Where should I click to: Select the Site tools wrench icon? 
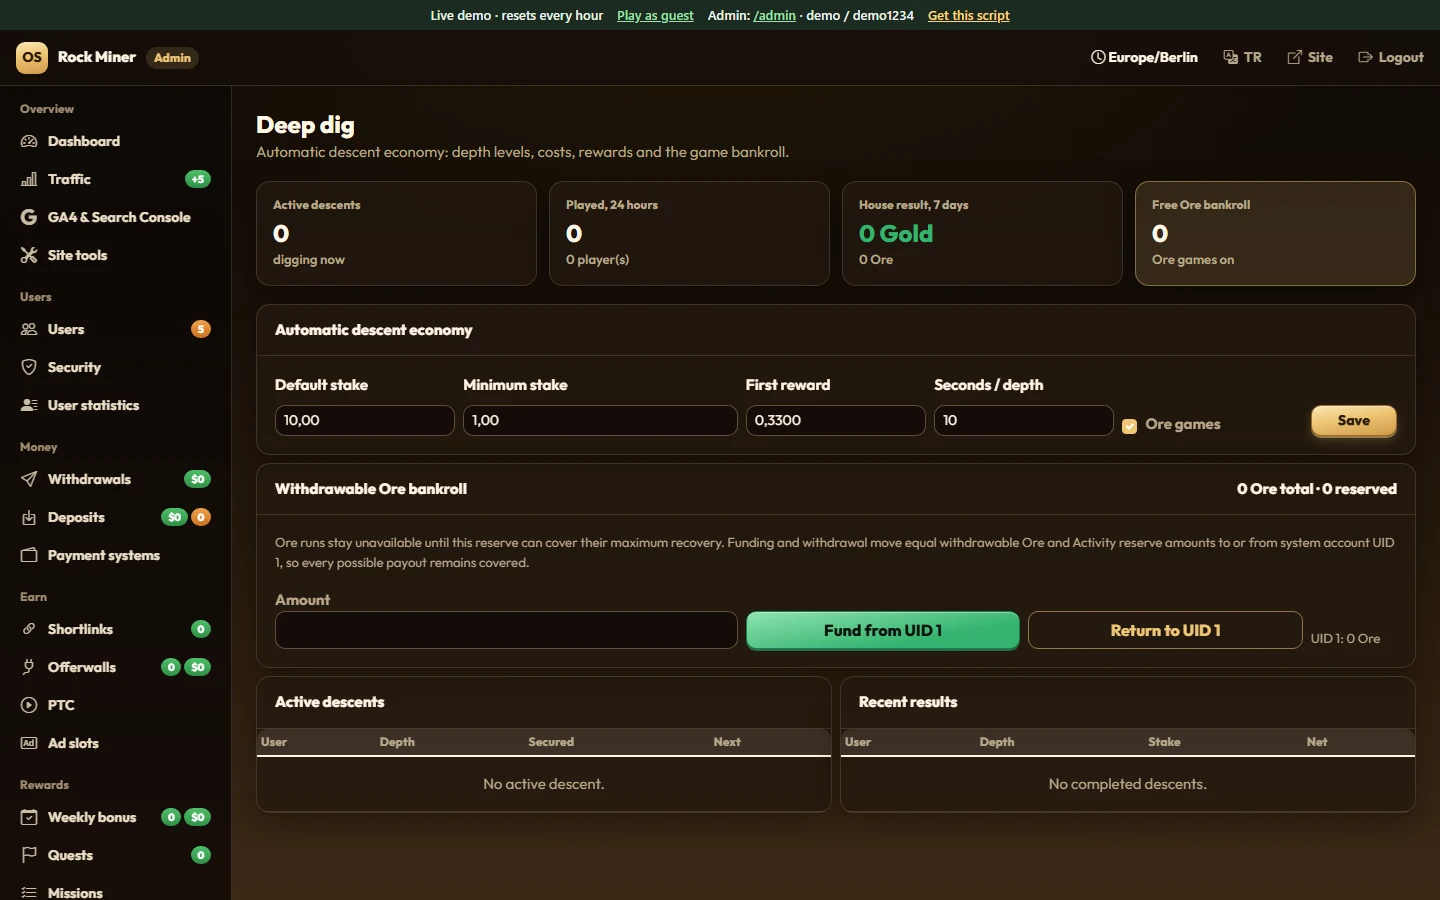29,255
